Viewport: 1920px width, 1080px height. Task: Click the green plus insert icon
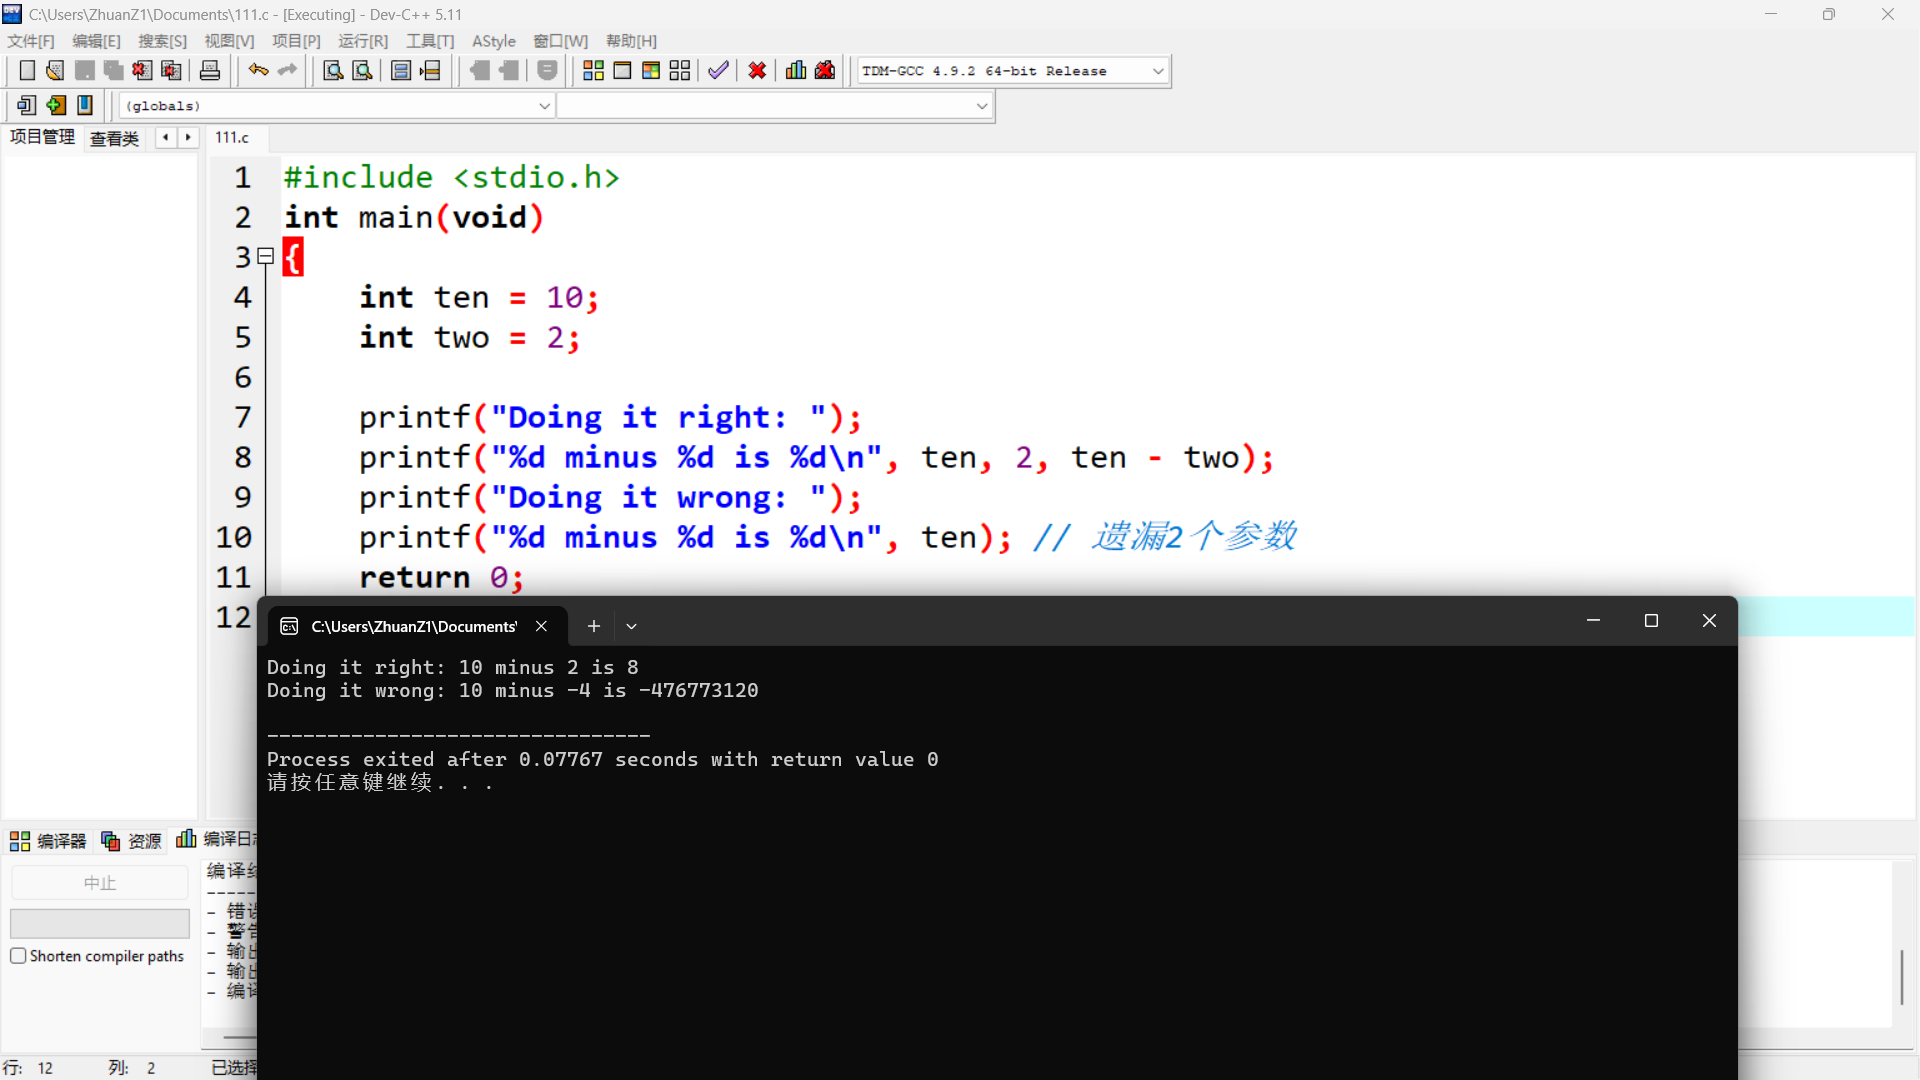pyautogui.click(x=56, y=105)
